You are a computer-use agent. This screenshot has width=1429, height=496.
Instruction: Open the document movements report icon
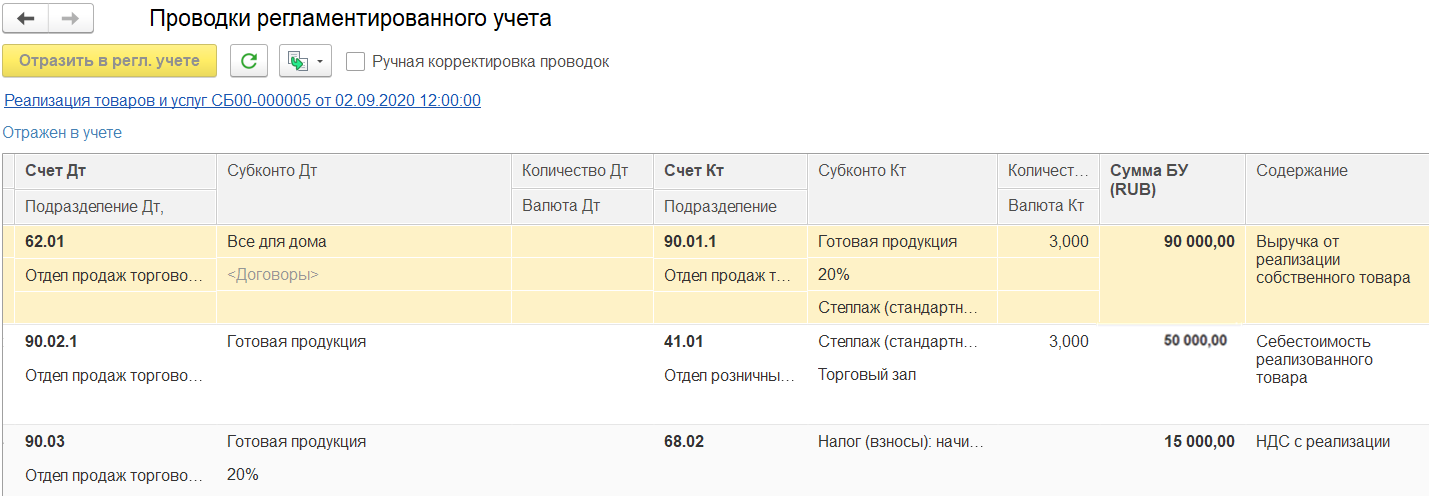pyautogui.click(x=297, y=61)
